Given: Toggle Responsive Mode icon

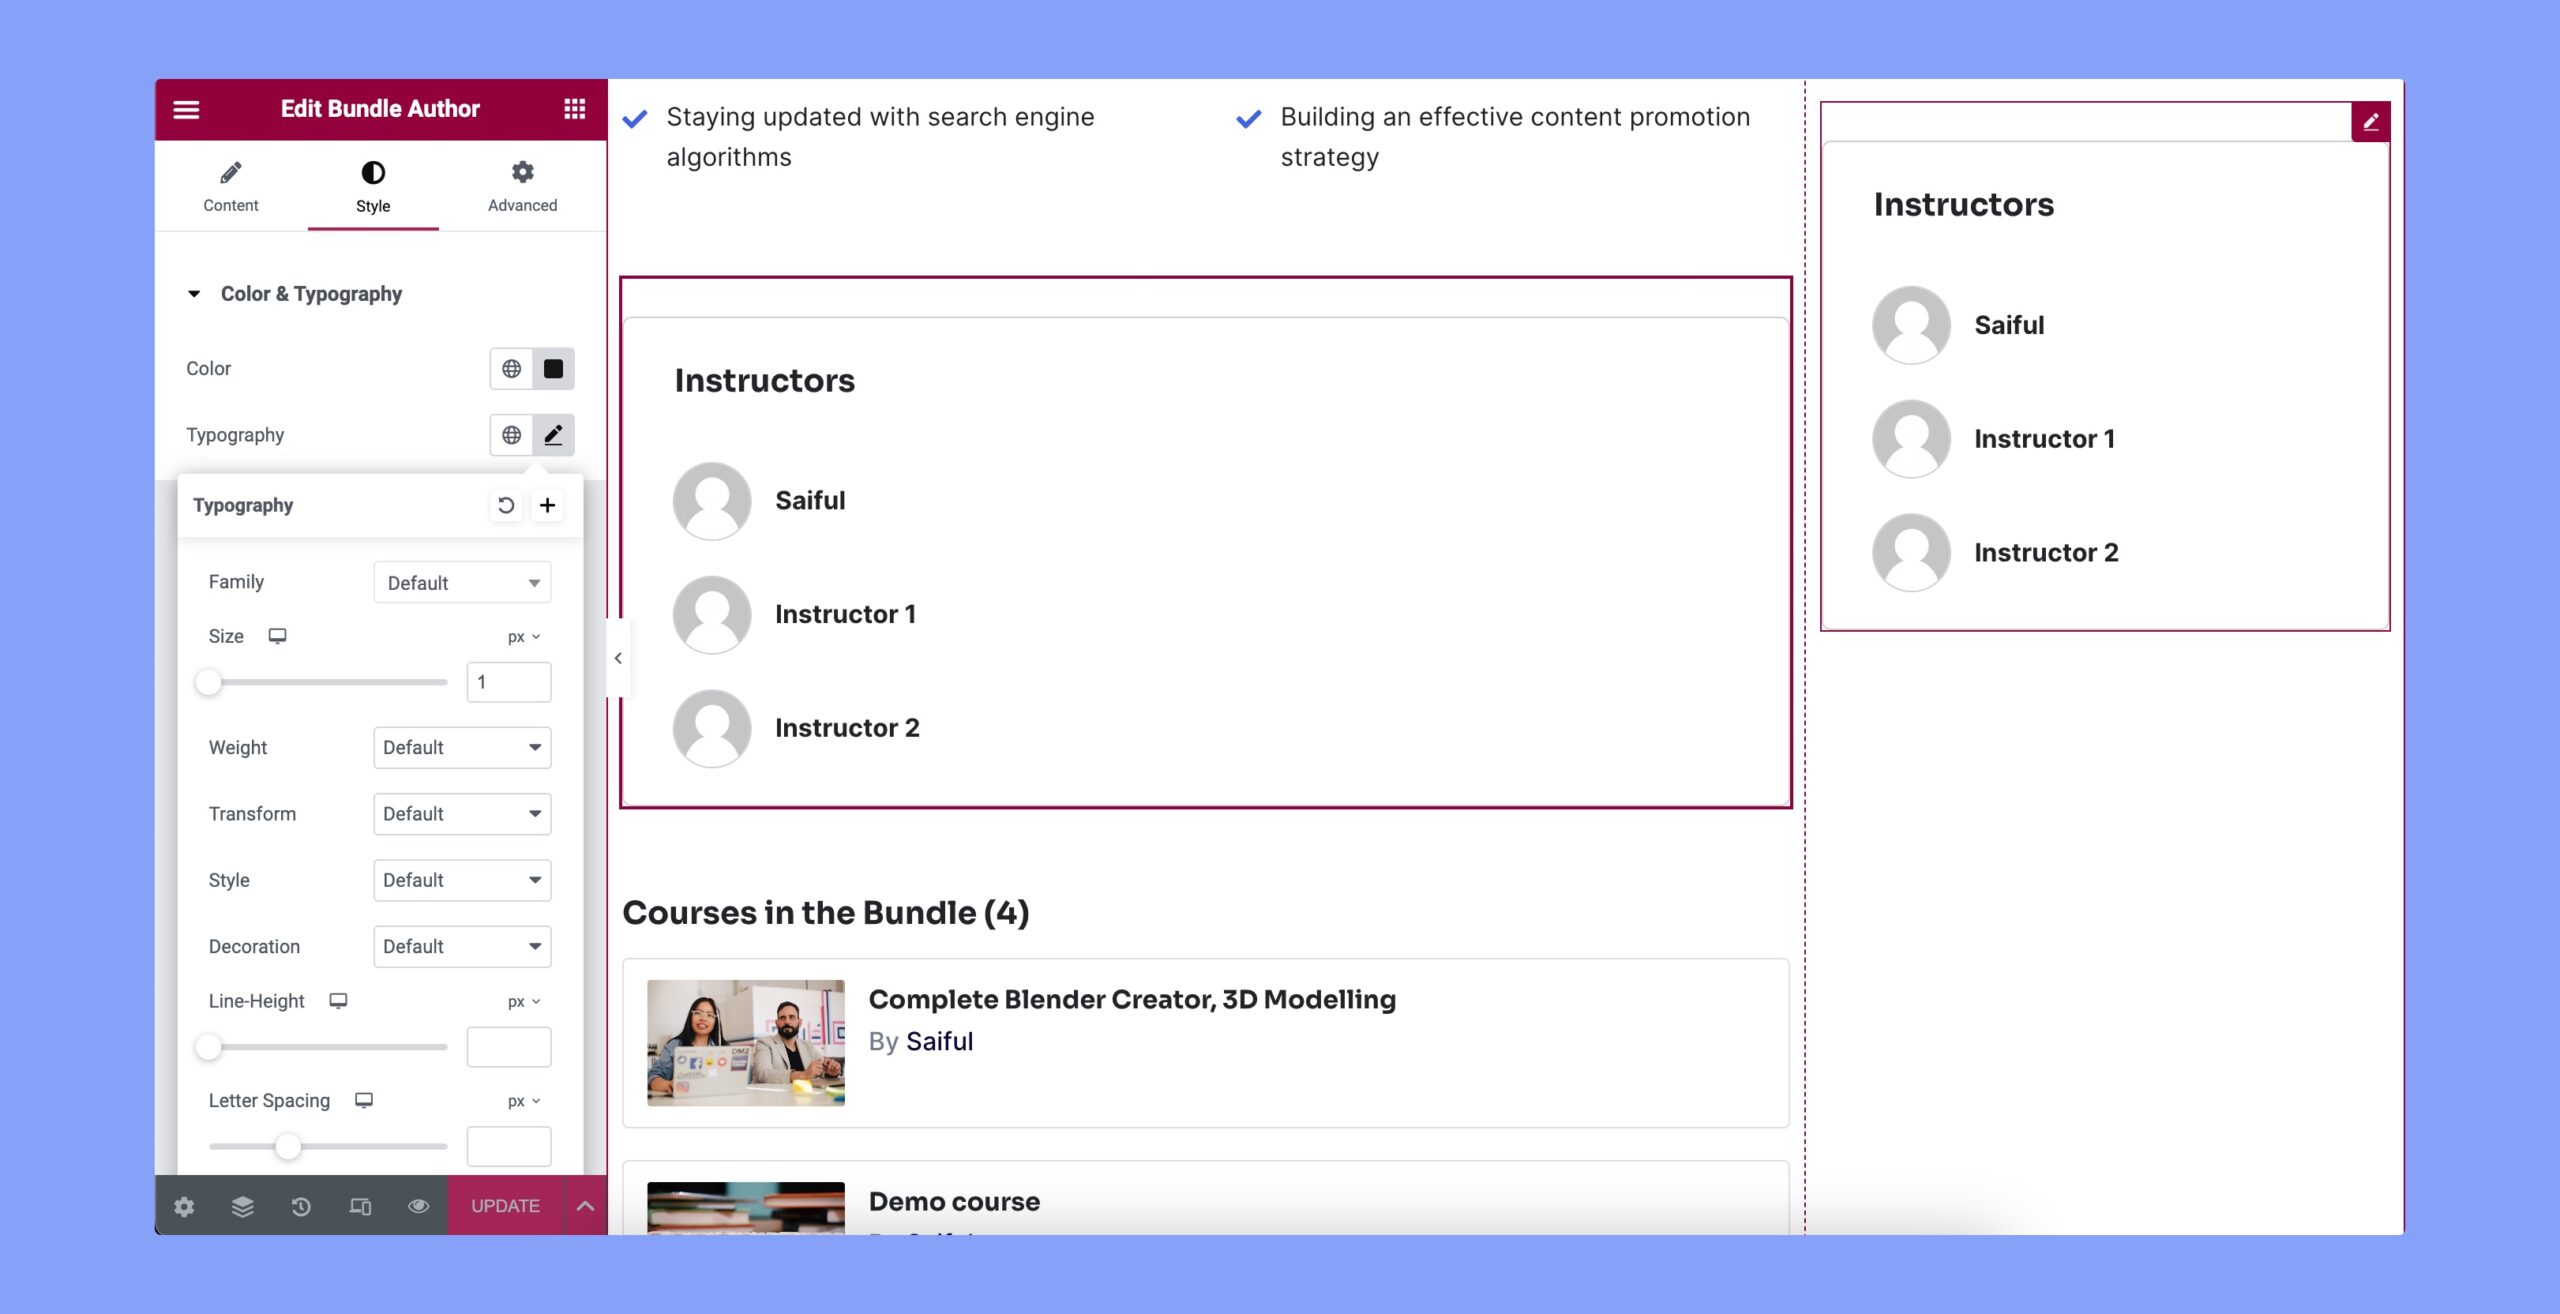Looking at the screenshot, I should coord(360,1206).
